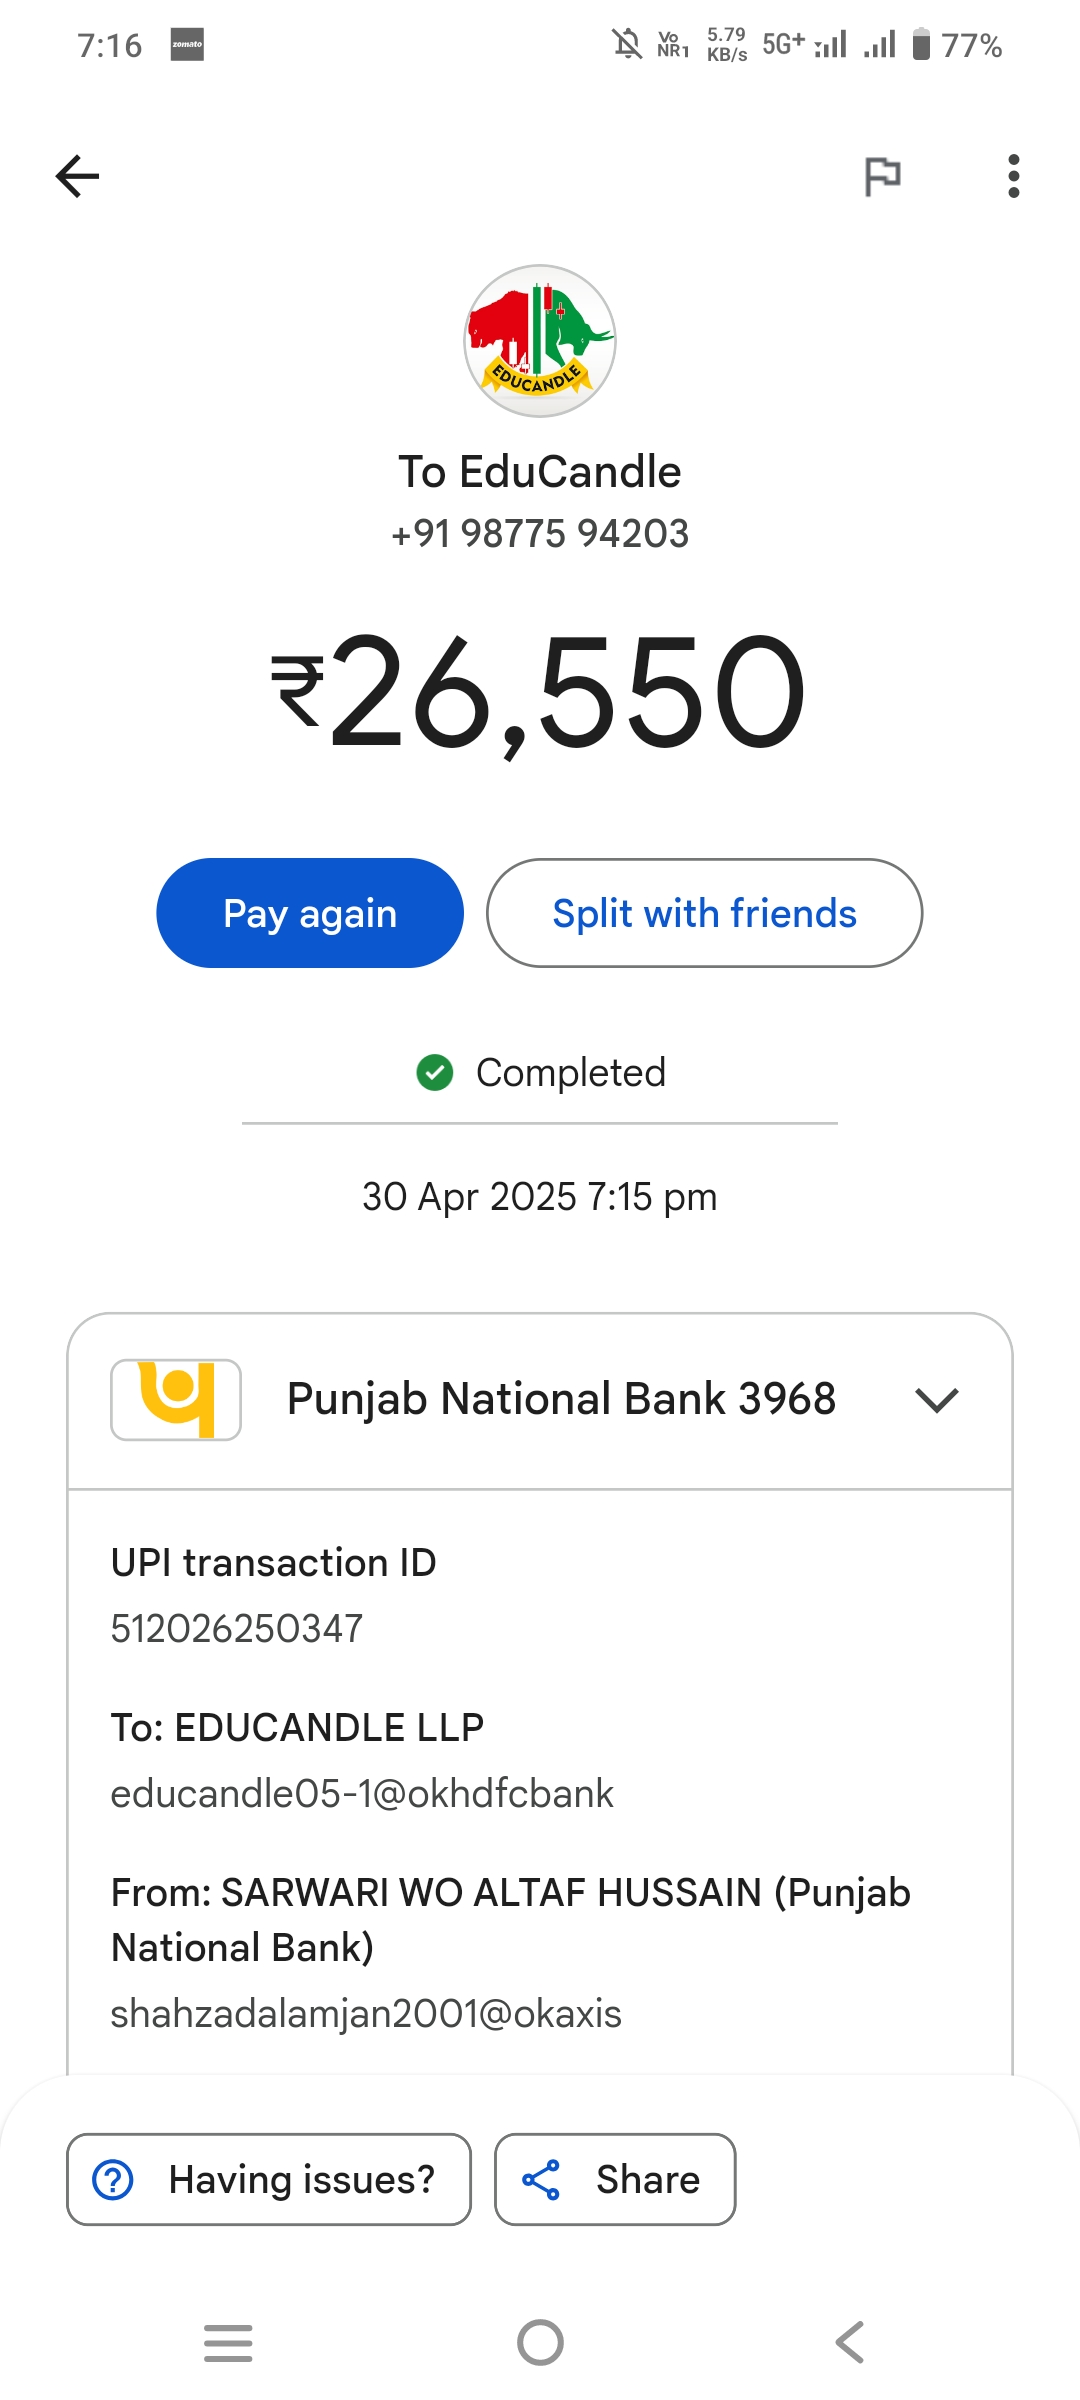Expand Punjab National Bank details chevron
This screenshot has width=1080, height=2400.
click(x=936, y=1399)
